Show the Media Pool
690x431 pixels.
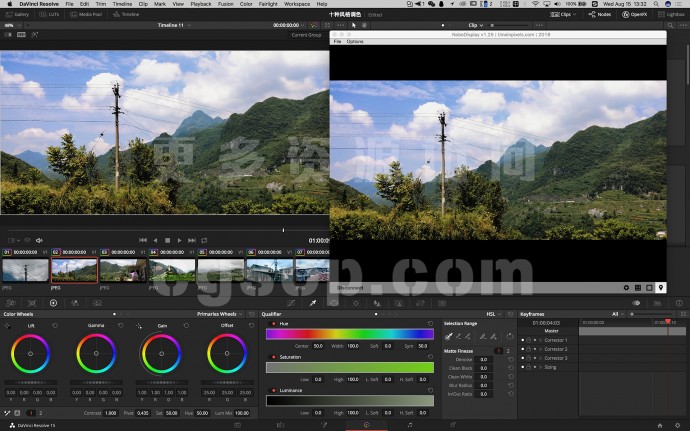86,15
